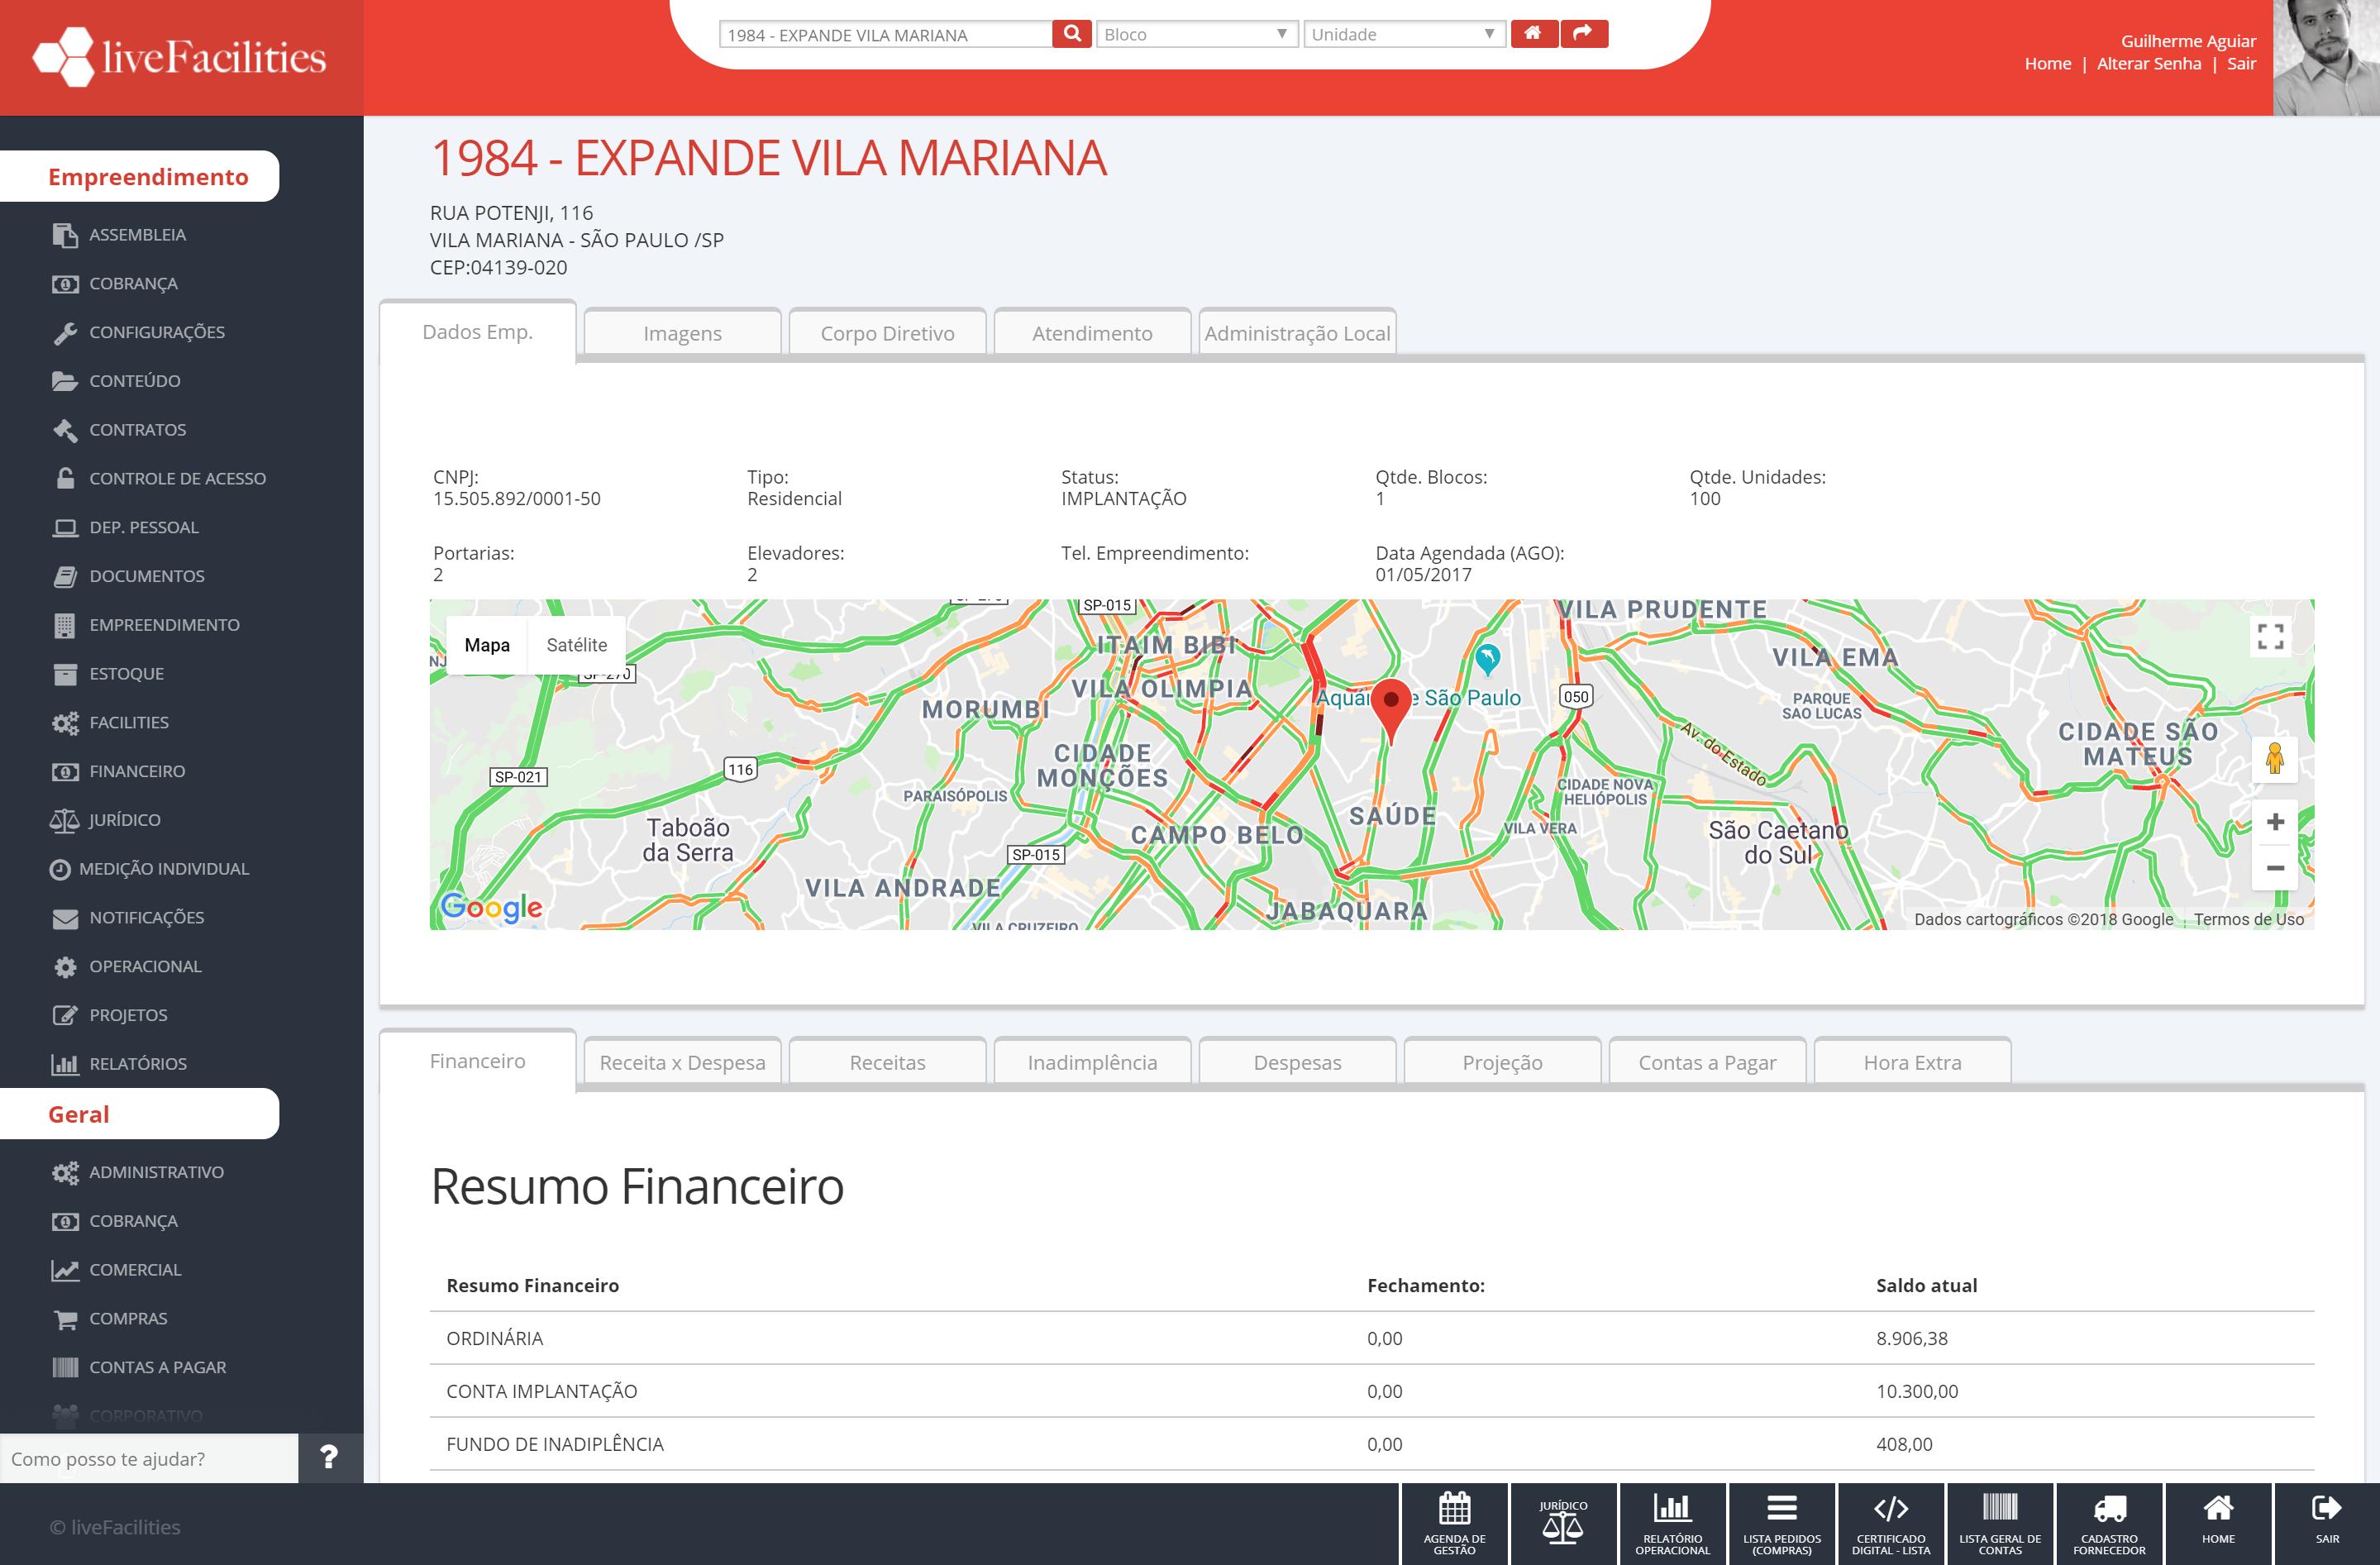Expand the Unidade dropdown
The width and height of the screenshot is (2380, 1565).
pyautogui.click(x=1404, y=34)
